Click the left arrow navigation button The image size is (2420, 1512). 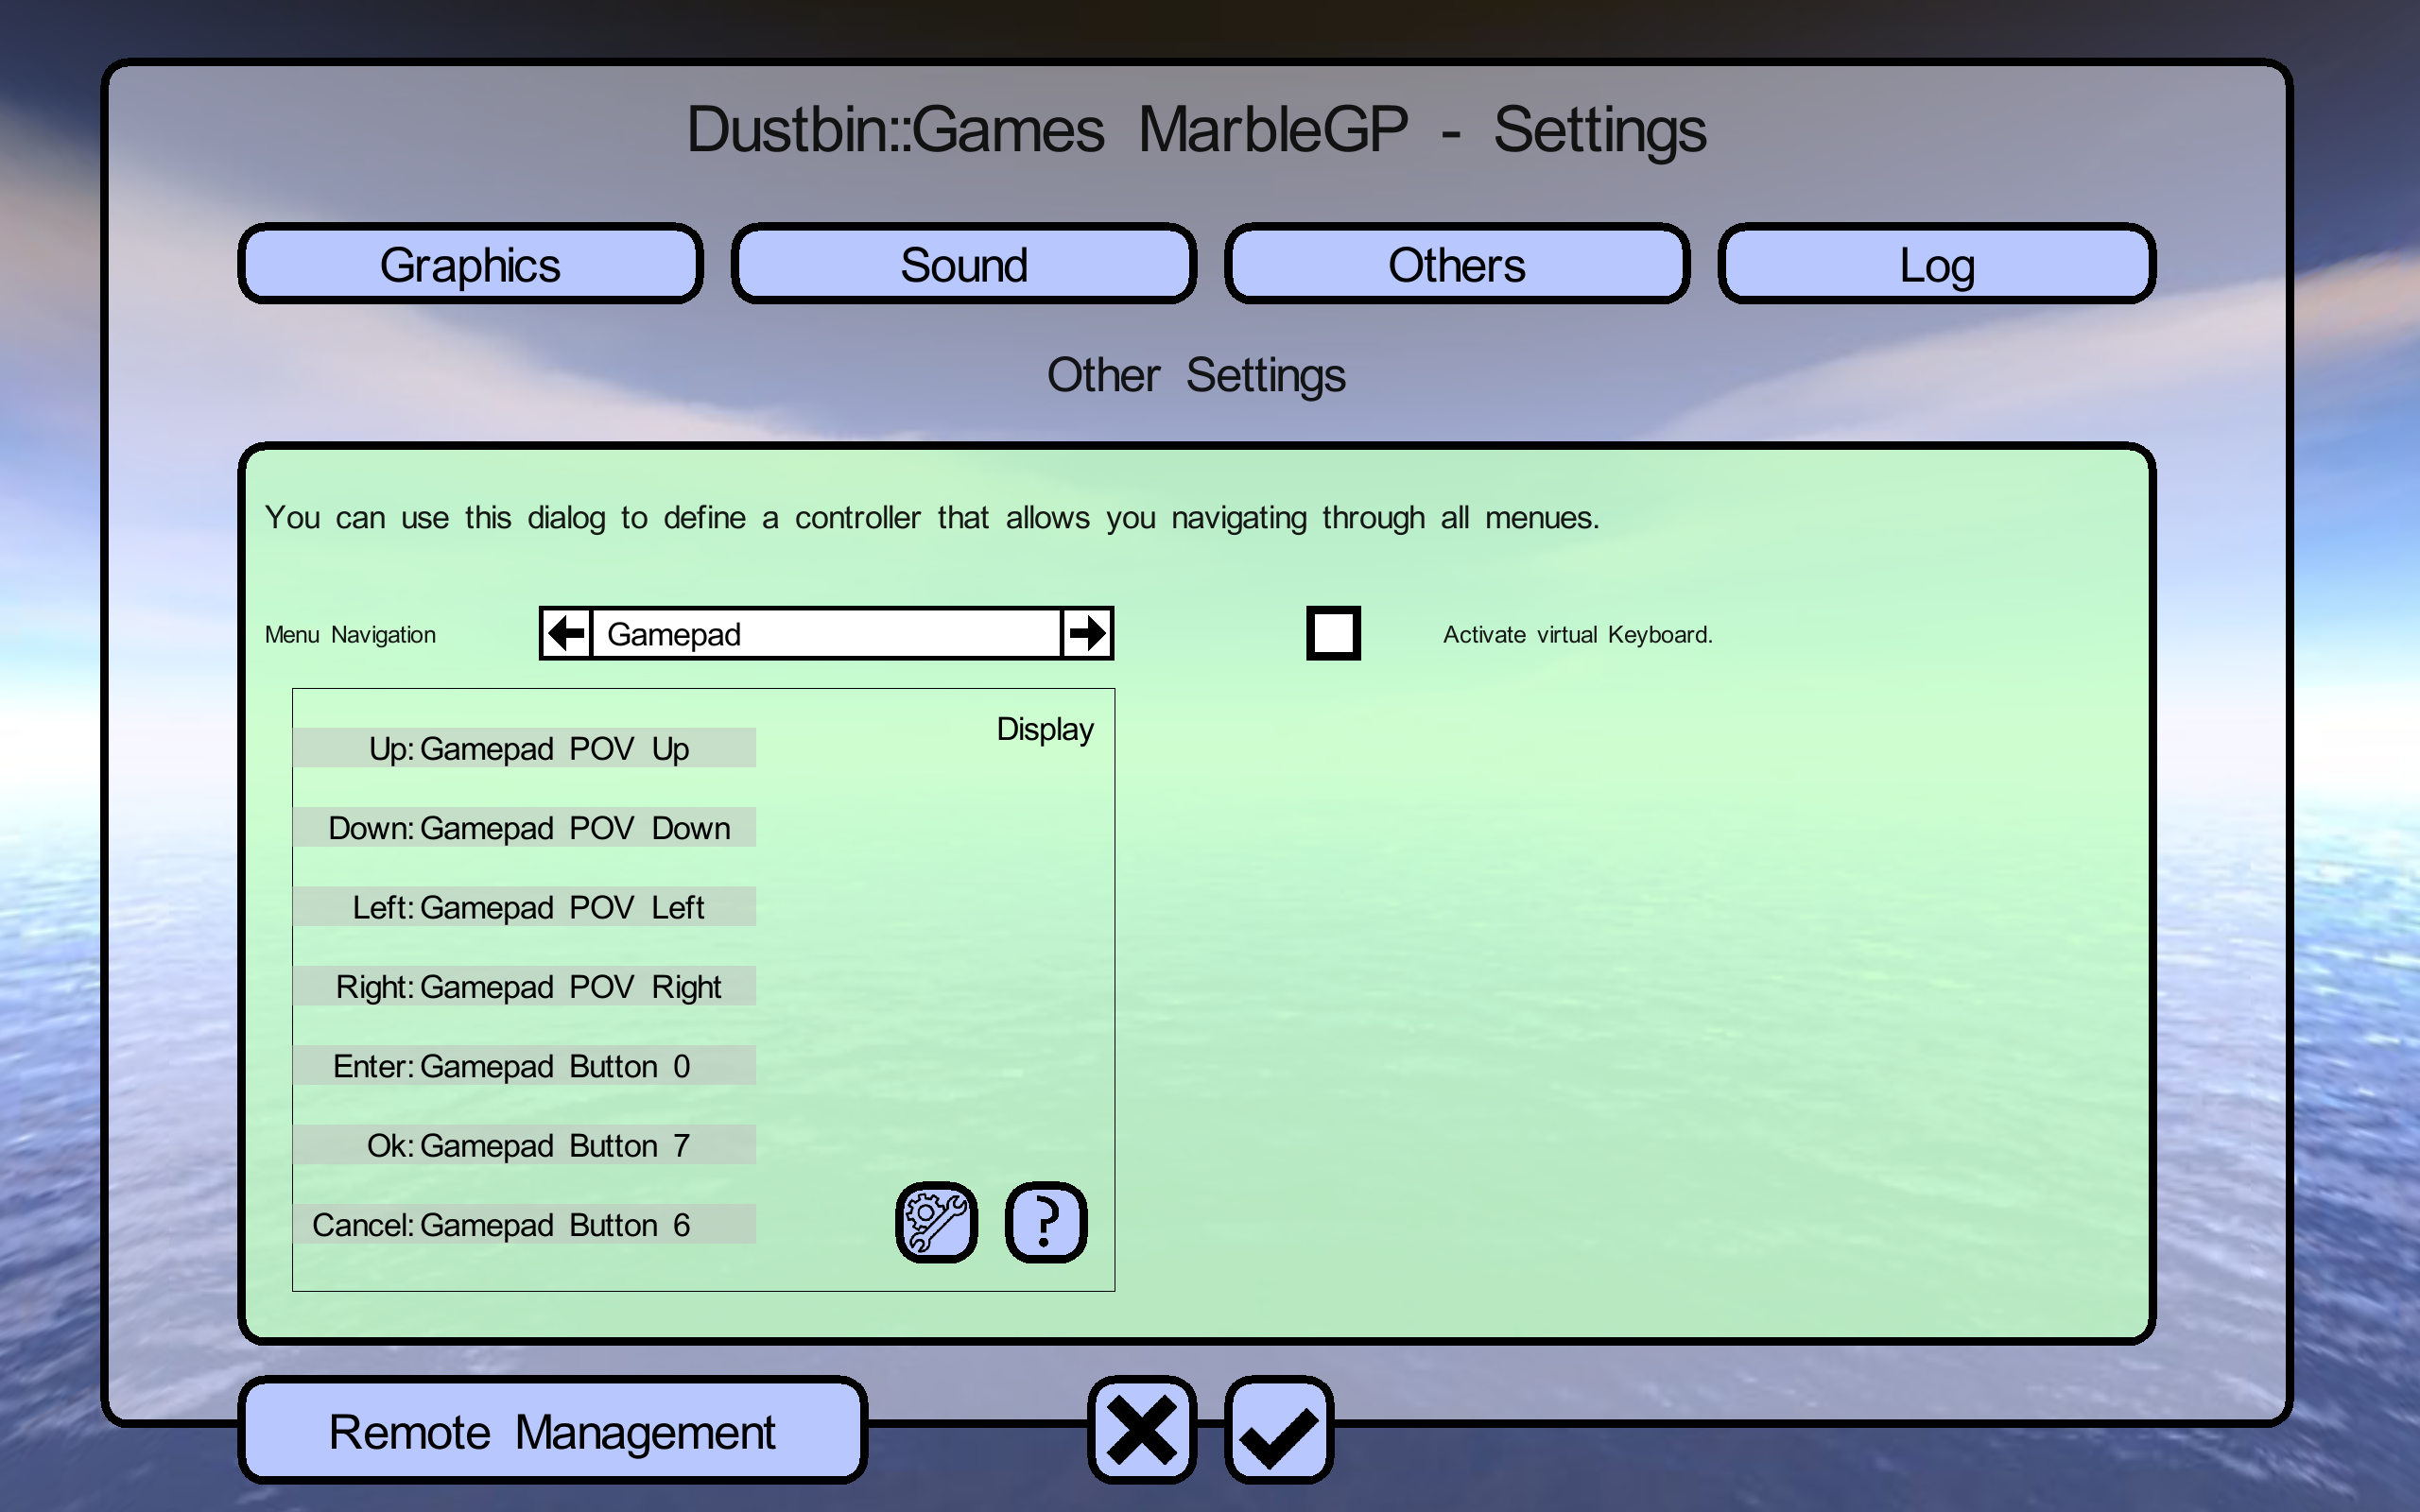tap(562, 632)
